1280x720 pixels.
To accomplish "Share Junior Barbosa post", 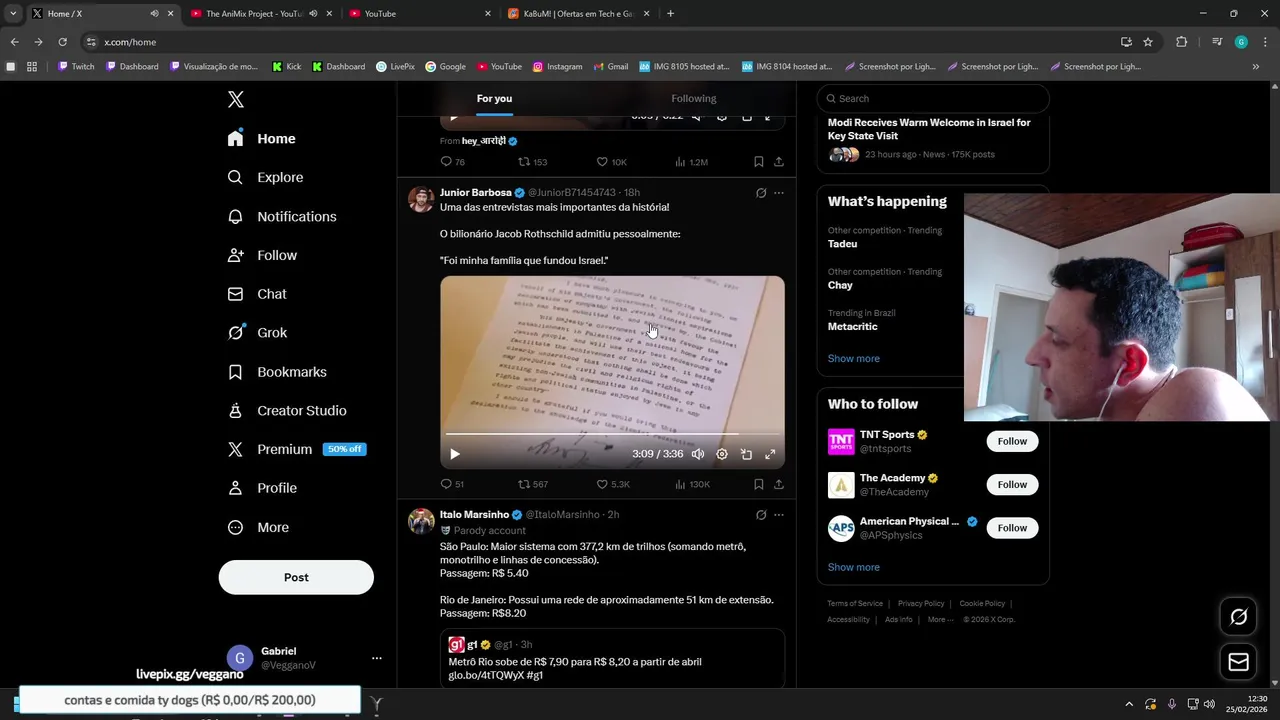I will (x=779, y=484).
